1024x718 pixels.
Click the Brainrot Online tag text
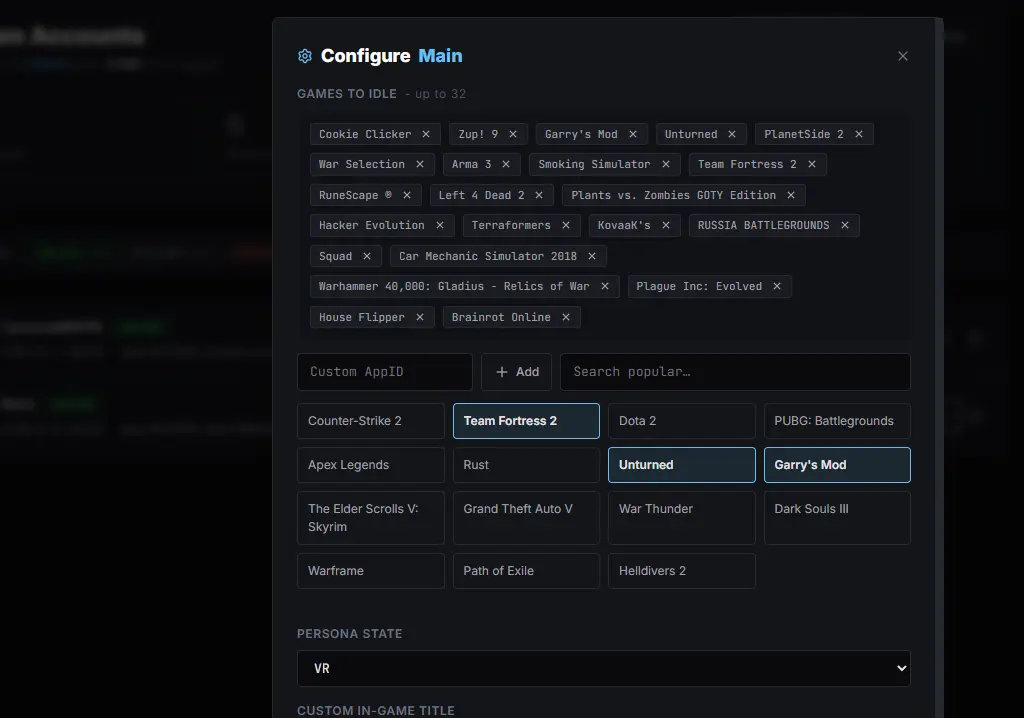501,317
